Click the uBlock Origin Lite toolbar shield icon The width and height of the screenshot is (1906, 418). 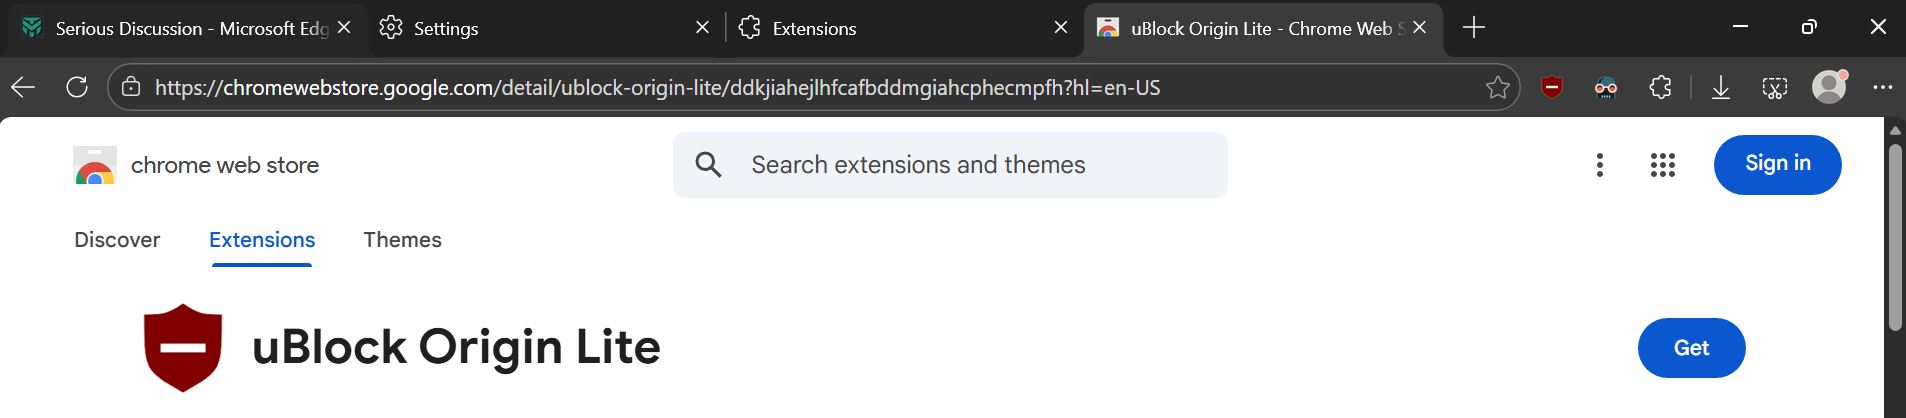click(x=1552, y=88)
